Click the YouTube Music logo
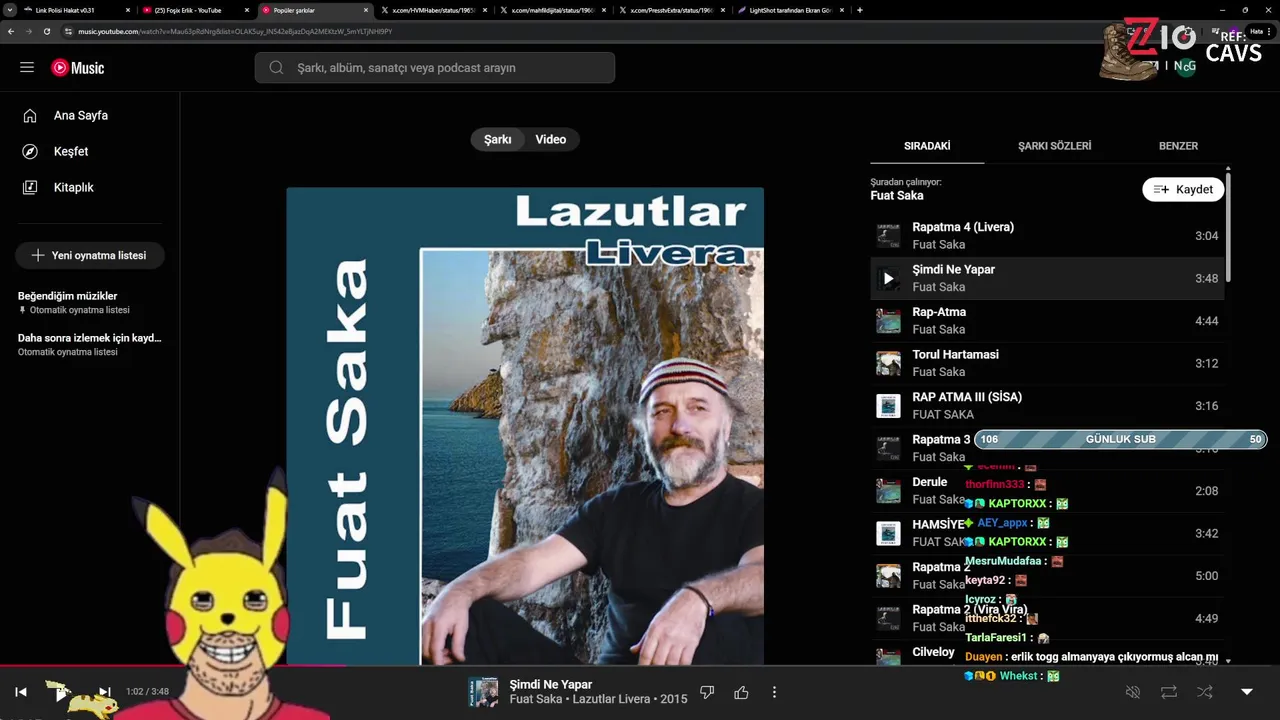The width and height of the screenshot is (1280, 720). (x=78, y=68)
